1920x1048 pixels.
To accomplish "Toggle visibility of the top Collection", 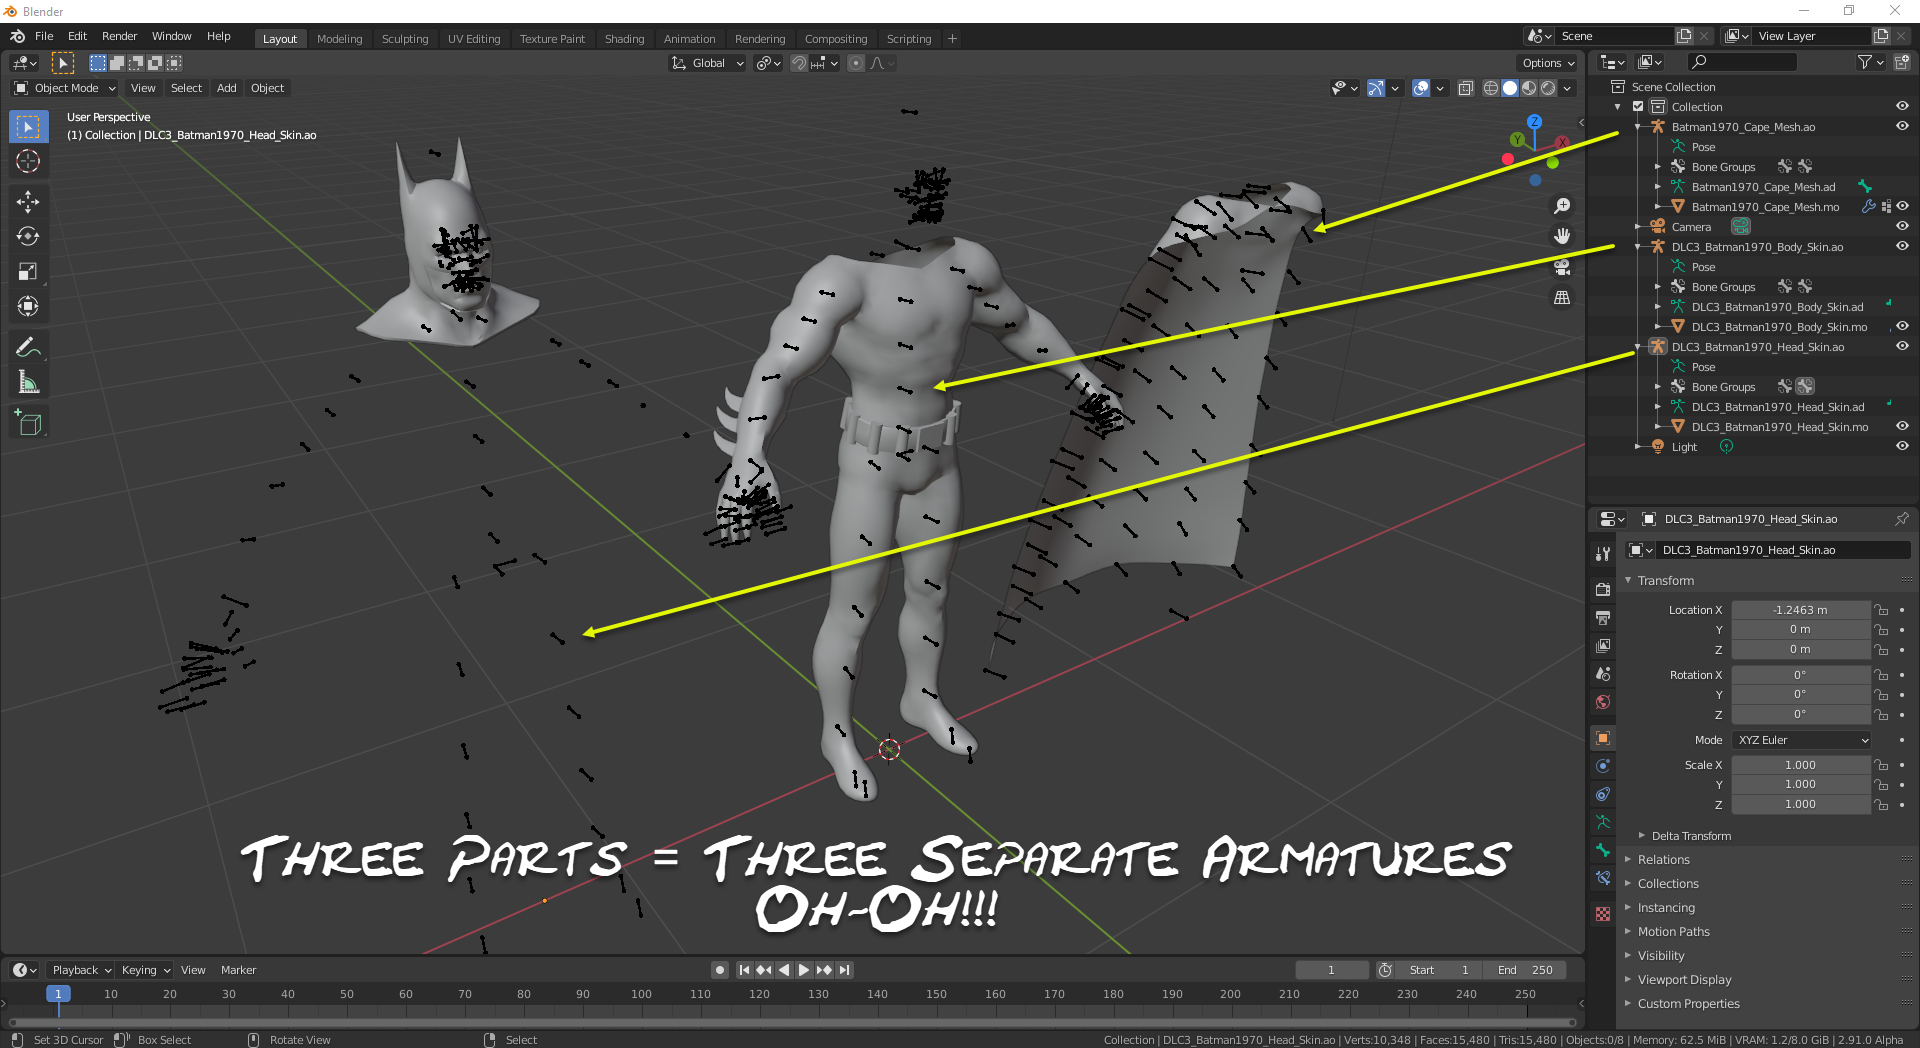I will (1902, 106).
